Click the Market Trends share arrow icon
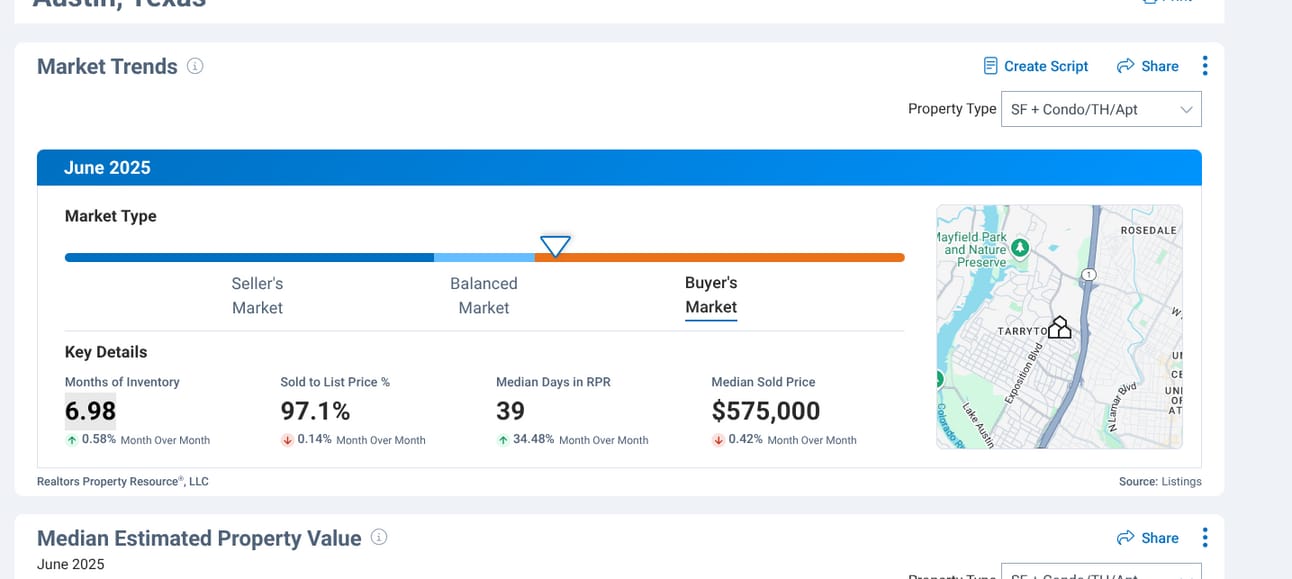This screenshot has width=1292, height=579. pos(1125,66)
